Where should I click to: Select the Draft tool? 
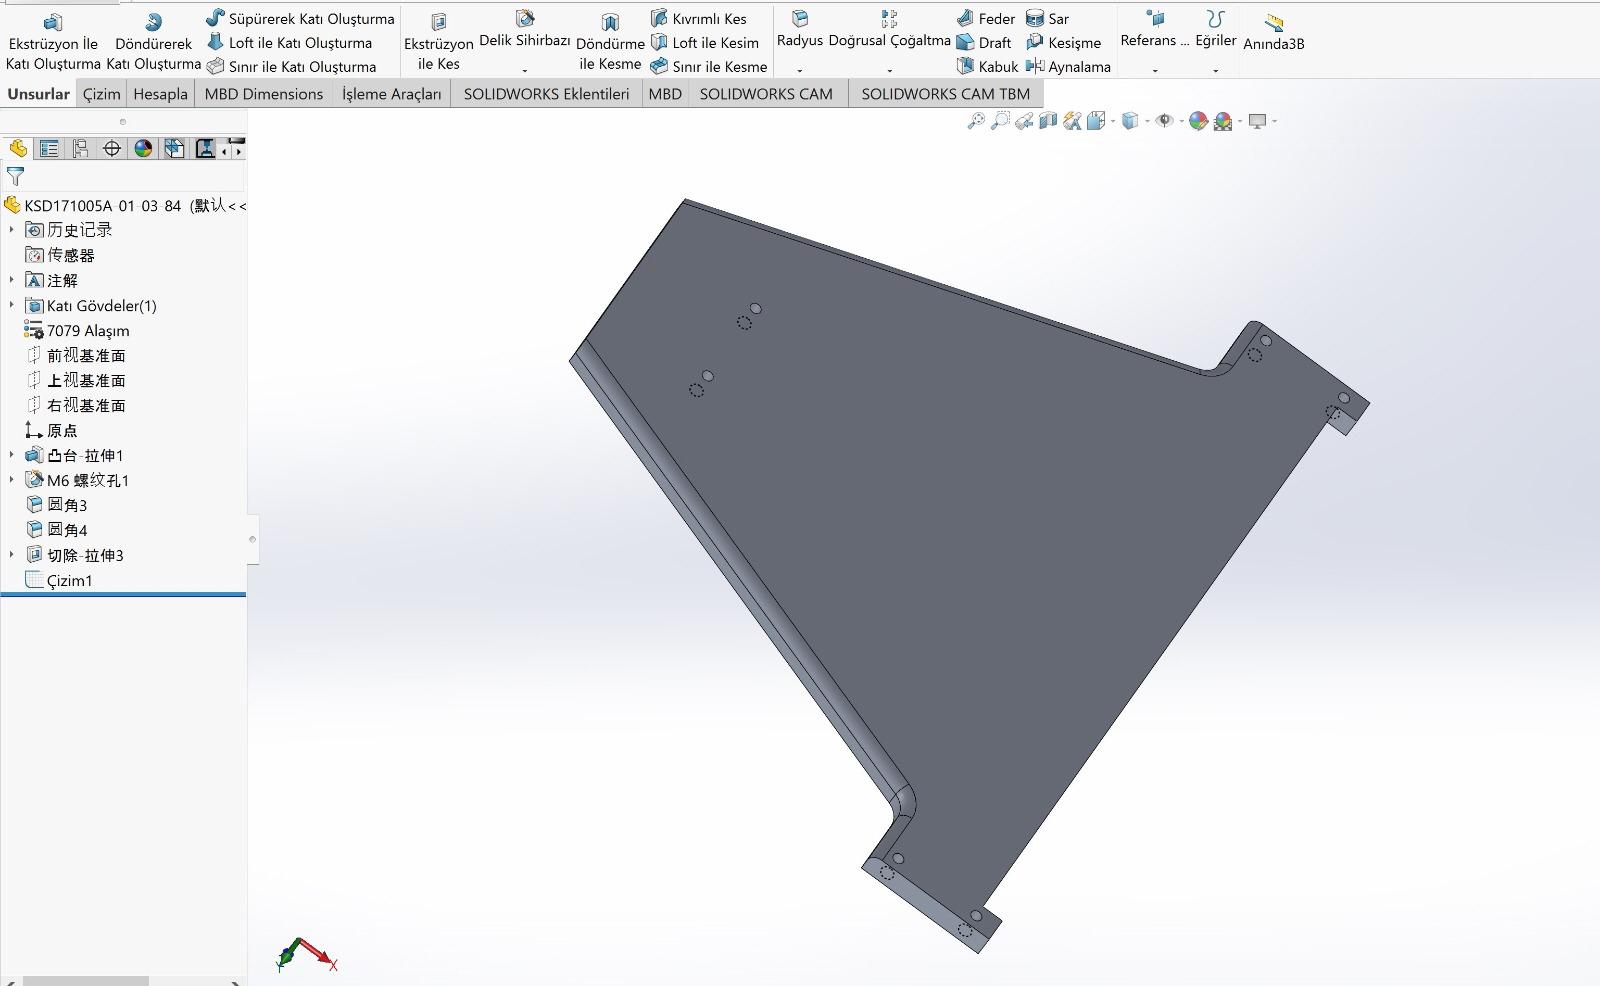[983, 42]
